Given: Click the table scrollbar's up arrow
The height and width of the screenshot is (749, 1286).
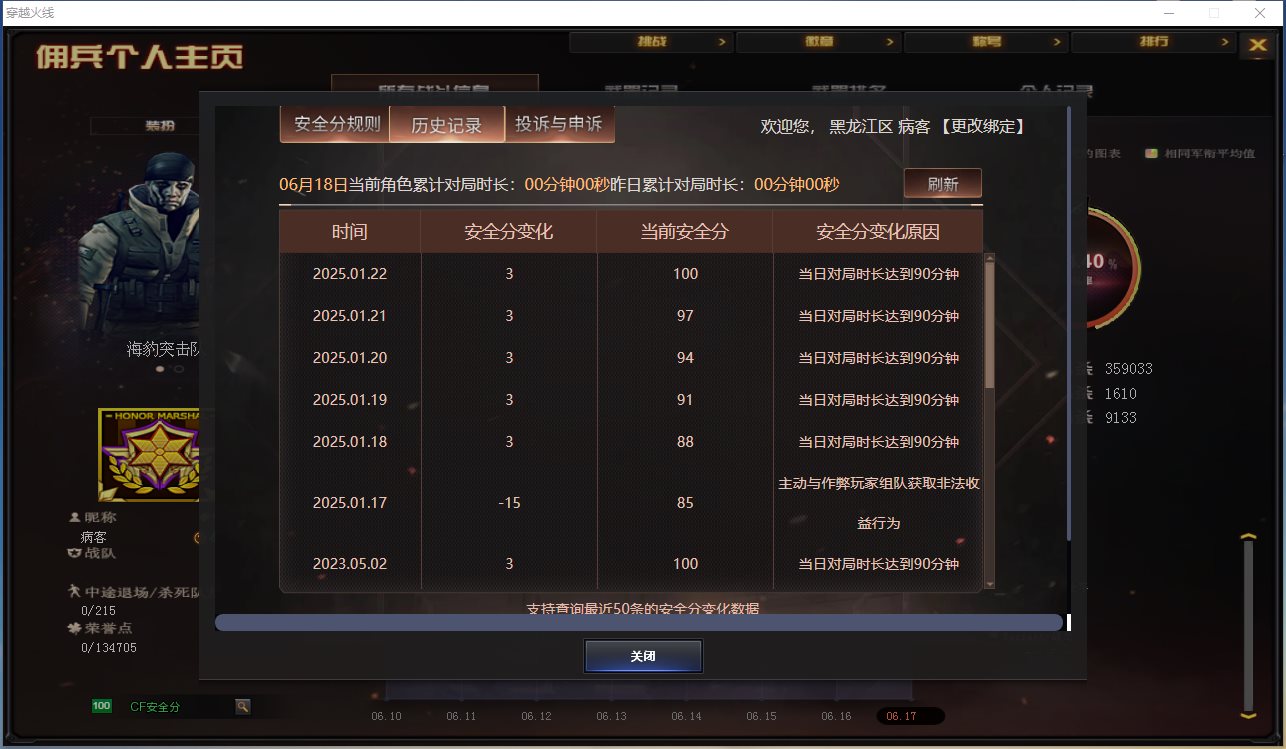Looking at the screenshot, I should coord(990,257).
